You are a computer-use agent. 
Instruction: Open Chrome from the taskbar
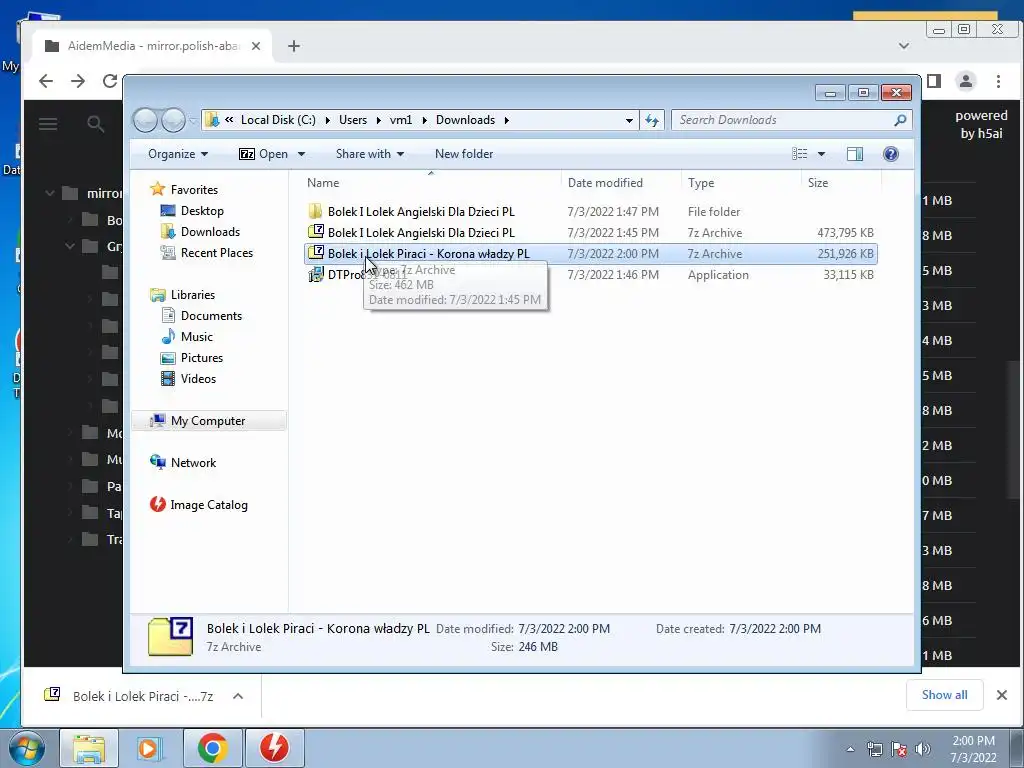pyautogui.click(x=212, y=748)
